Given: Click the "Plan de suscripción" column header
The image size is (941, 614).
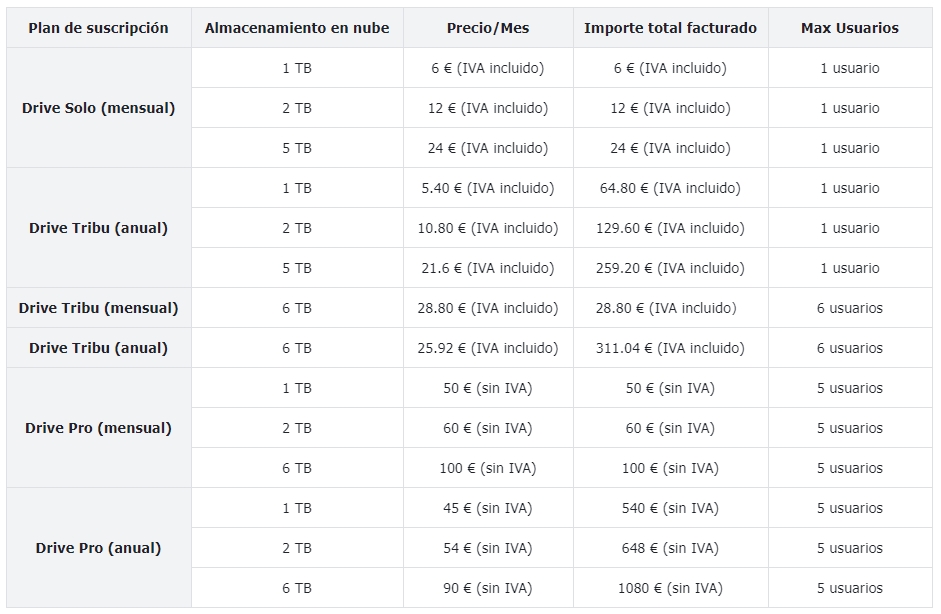Looking at the screenshot, I should (98, 28).
